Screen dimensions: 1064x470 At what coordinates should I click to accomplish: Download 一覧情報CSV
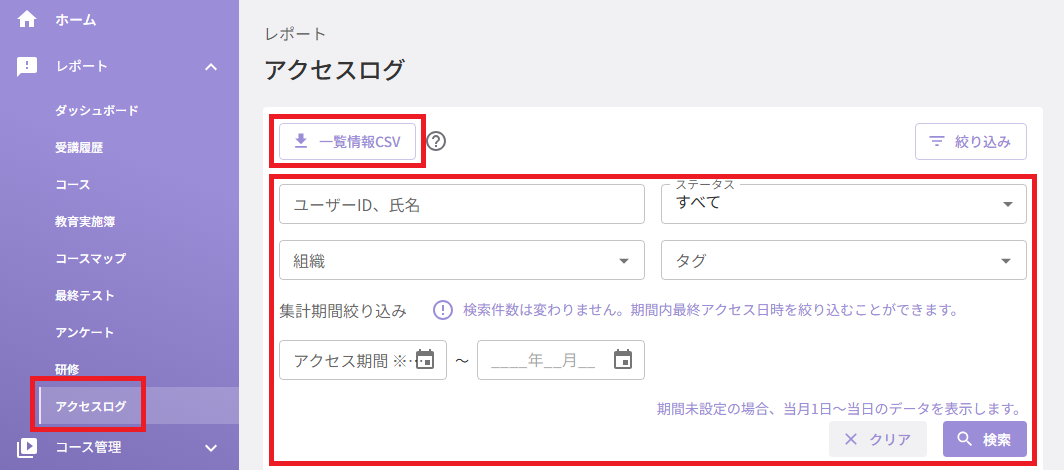point(347,141)
